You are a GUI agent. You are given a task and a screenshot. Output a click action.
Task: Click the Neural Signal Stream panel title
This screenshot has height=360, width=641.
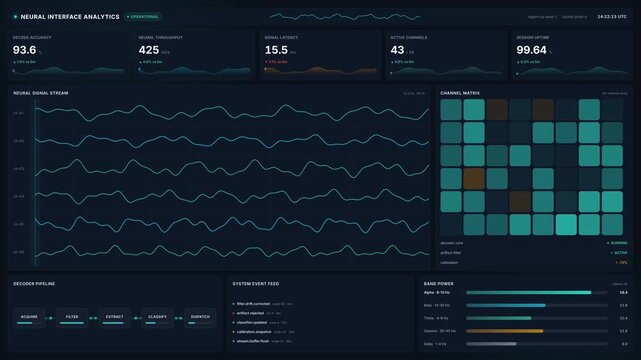[40, 93]
